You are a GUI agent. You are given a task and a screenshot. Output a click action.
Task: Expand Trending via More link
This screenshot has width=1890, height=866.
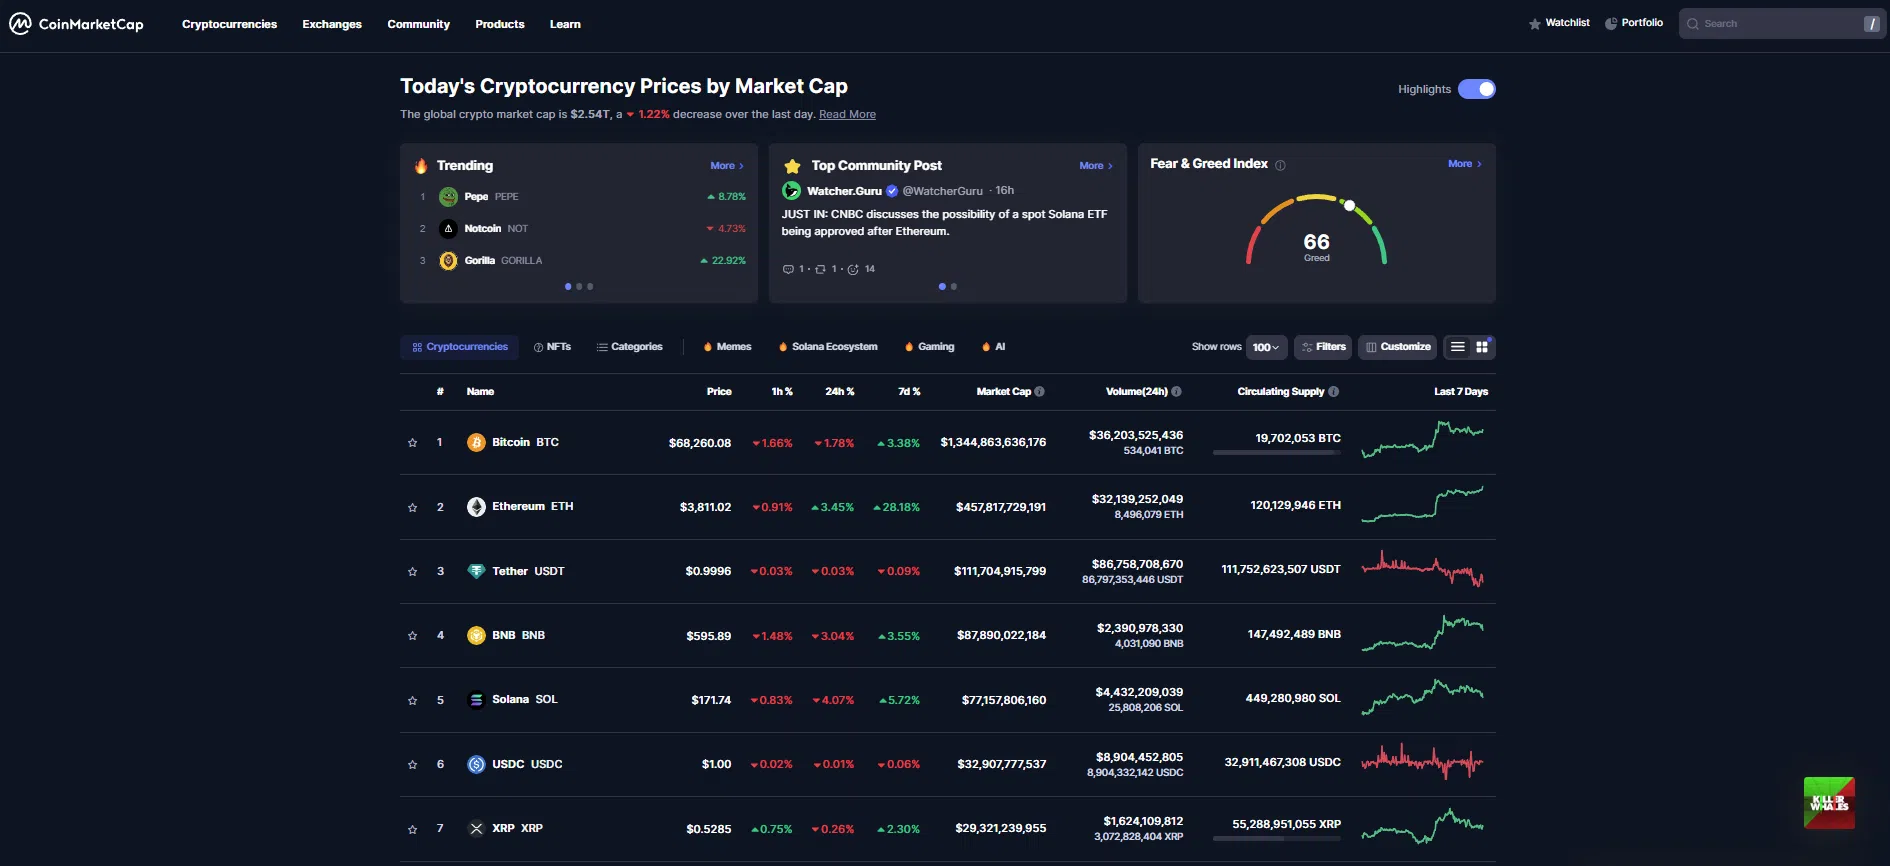(727, 166)
